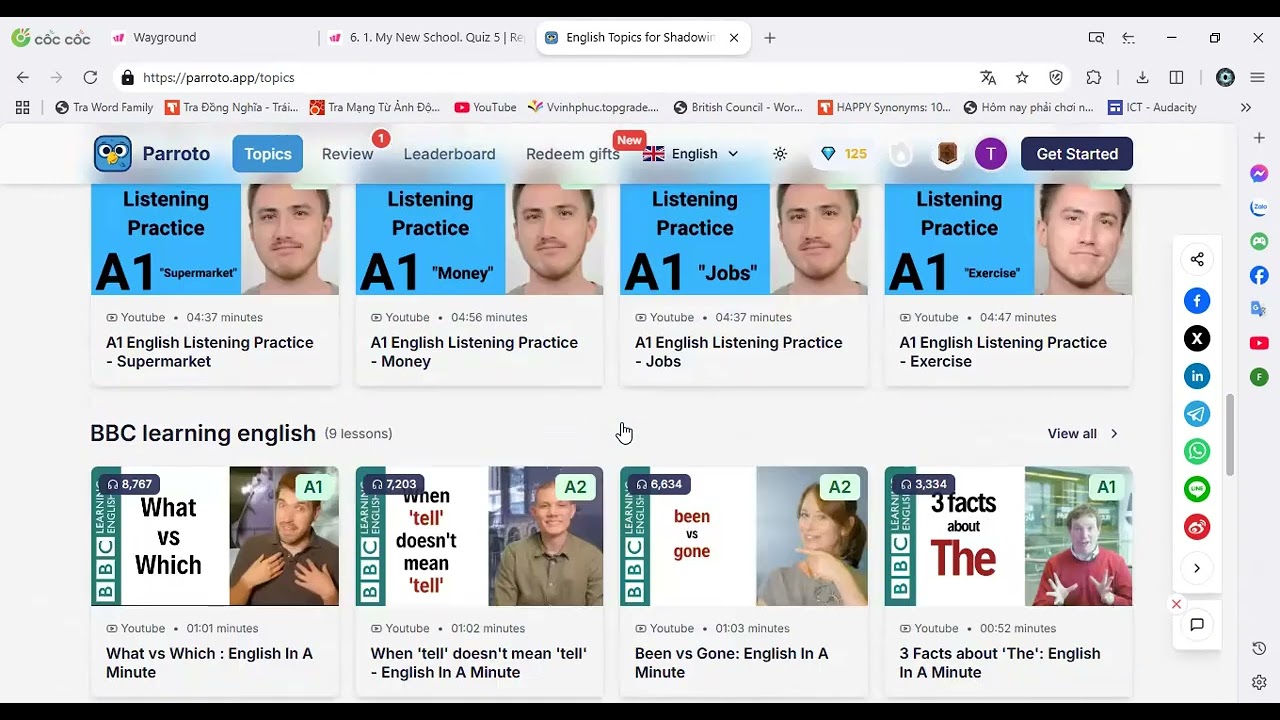Bookmark this page with the star
Image resolution: width=1280 pixels, height=720 pixels.
point(1022,78)
